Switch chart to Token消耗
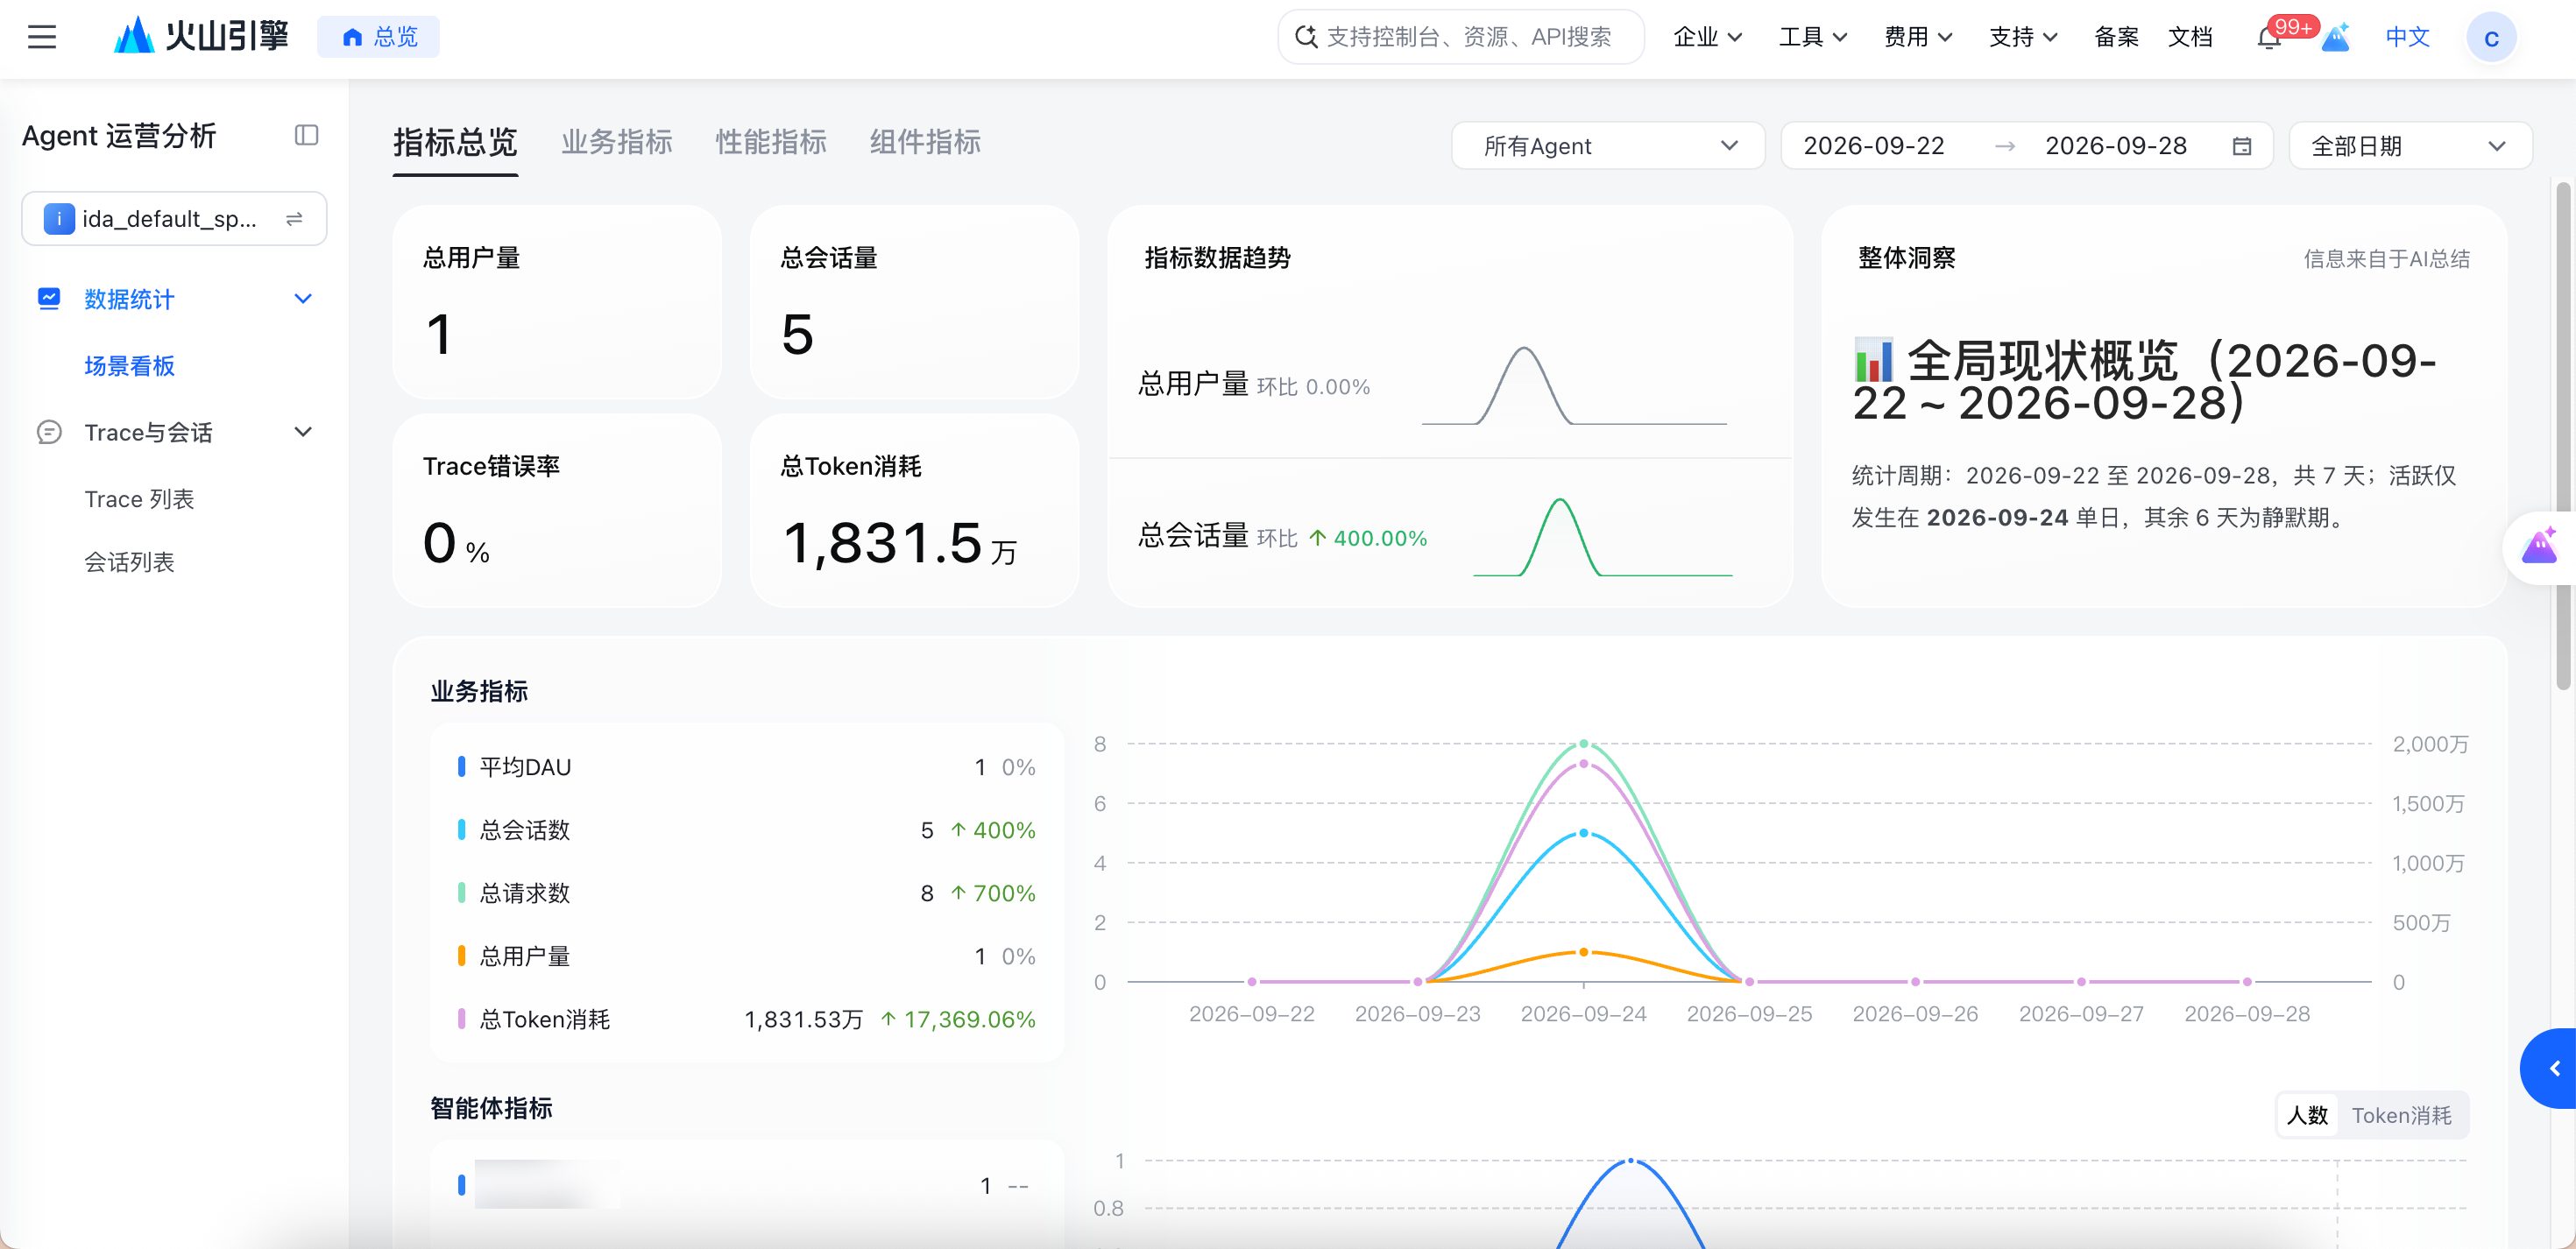Image resolution: width=2576 pixels, height=1249 pixels. tap(2401, 1115)
